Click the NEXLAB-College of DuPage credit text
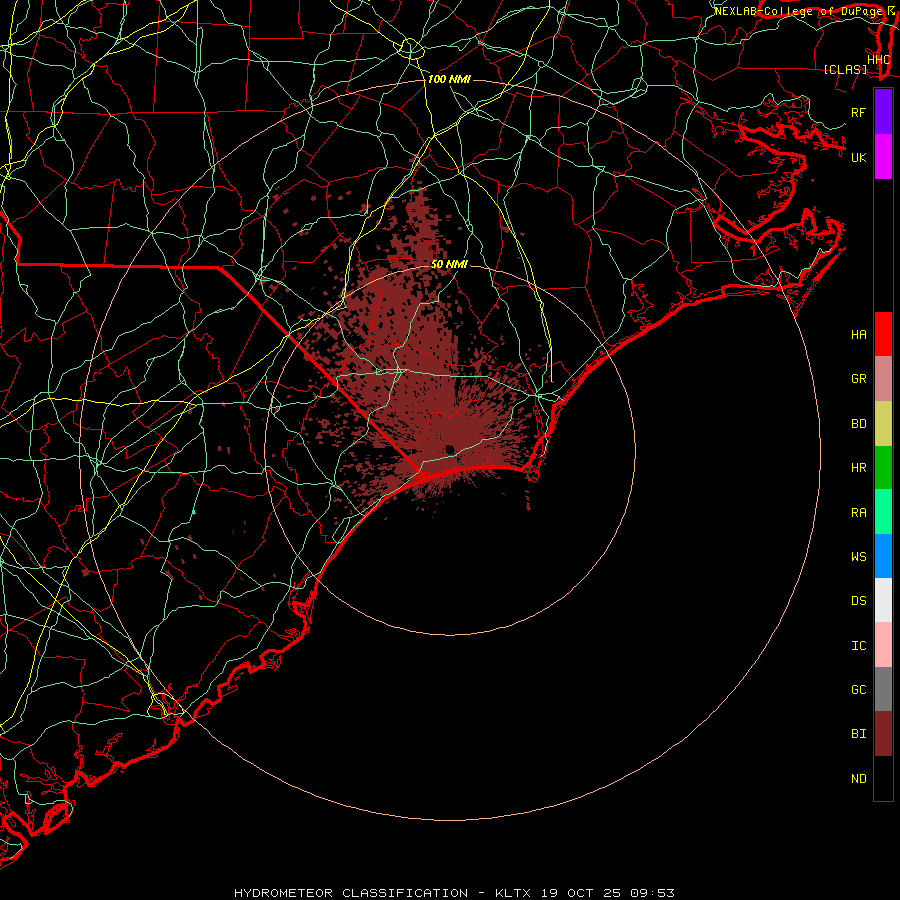 point(800,11)
